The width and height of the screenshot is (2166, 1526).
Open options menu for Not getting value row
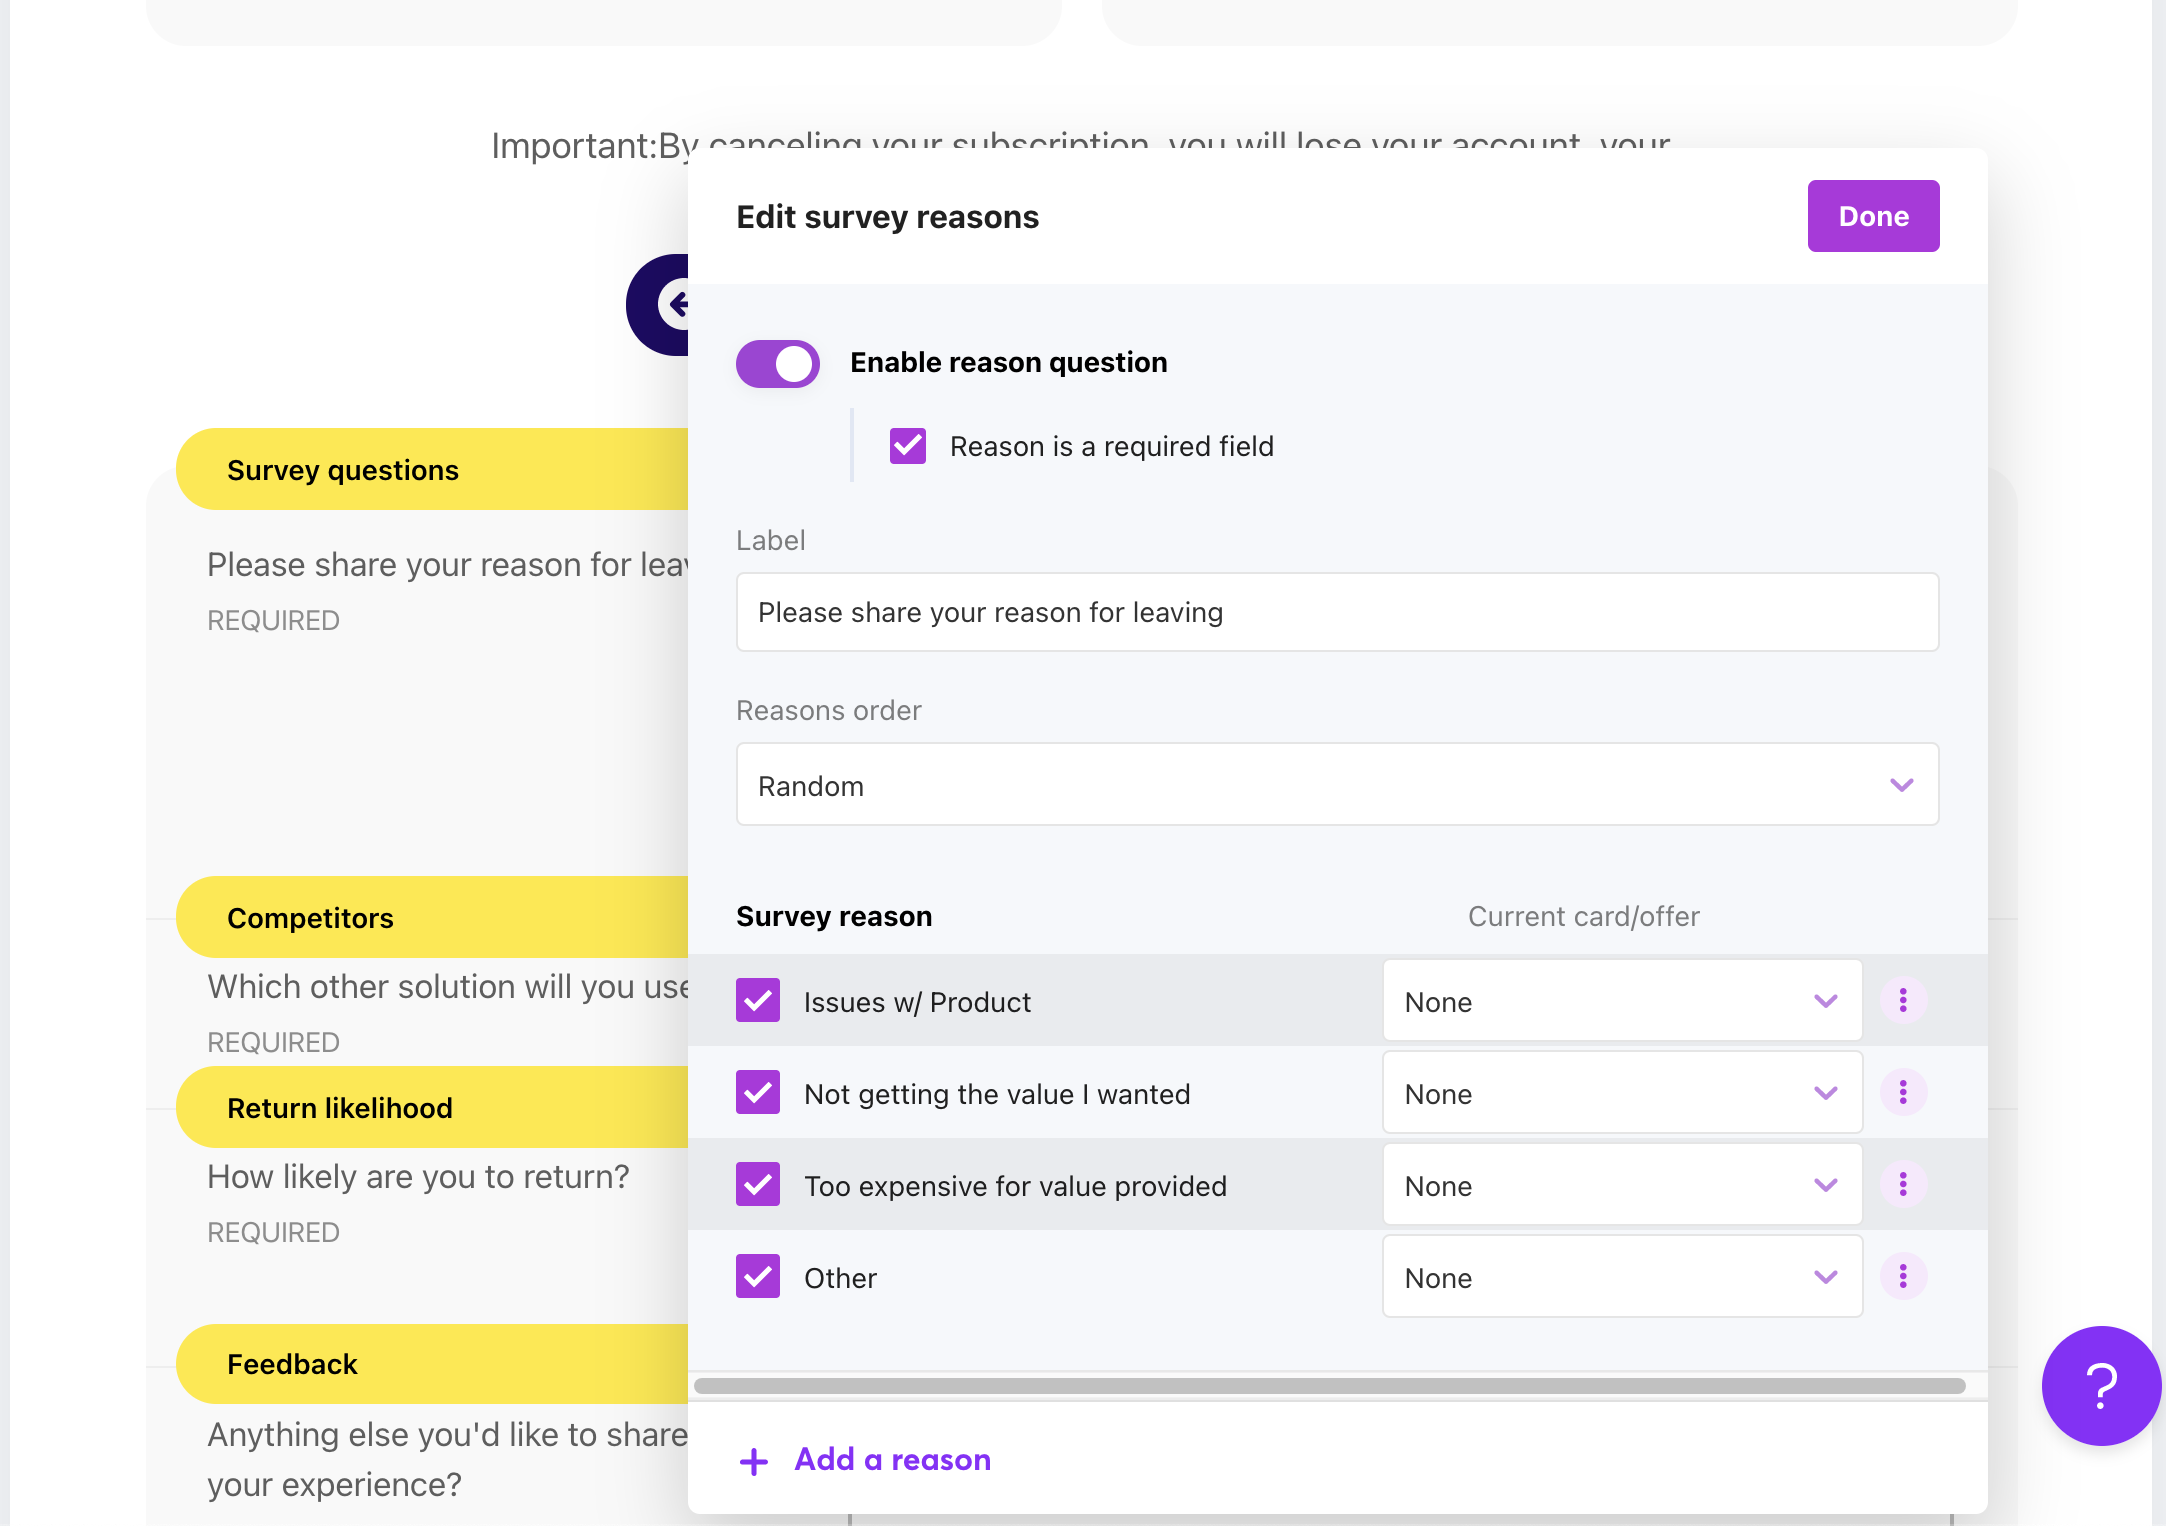(x=1903, y=1093)
